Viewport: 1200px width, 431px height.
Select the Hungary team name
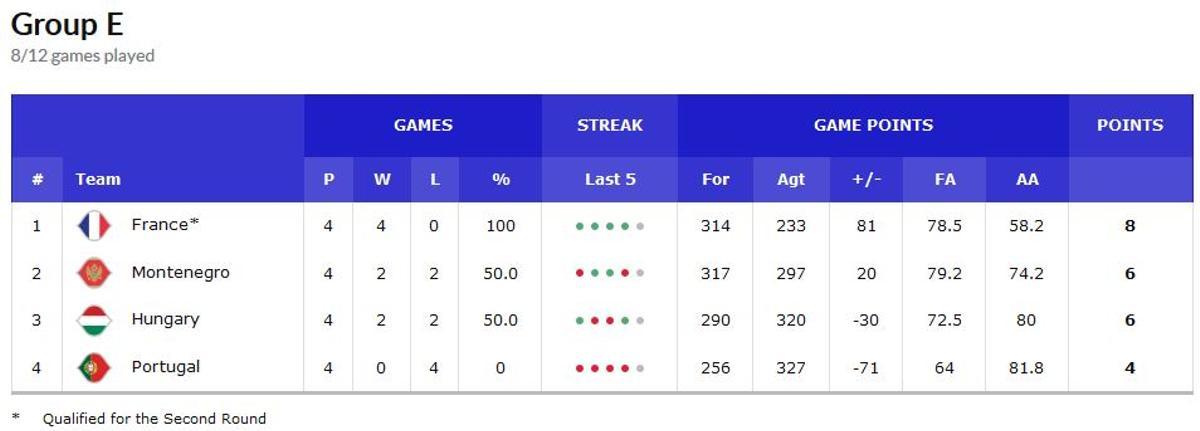coord(165,319)
